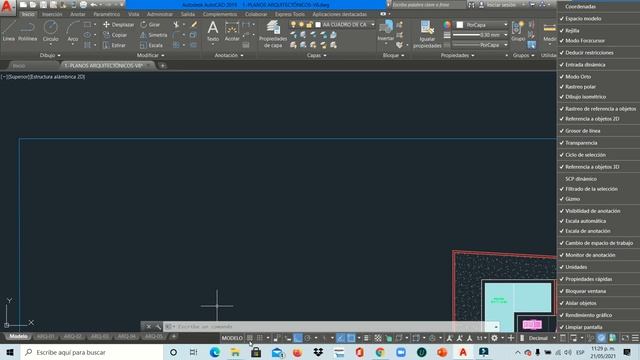
Task: Close the command line with X
Action: click(149, 327)
